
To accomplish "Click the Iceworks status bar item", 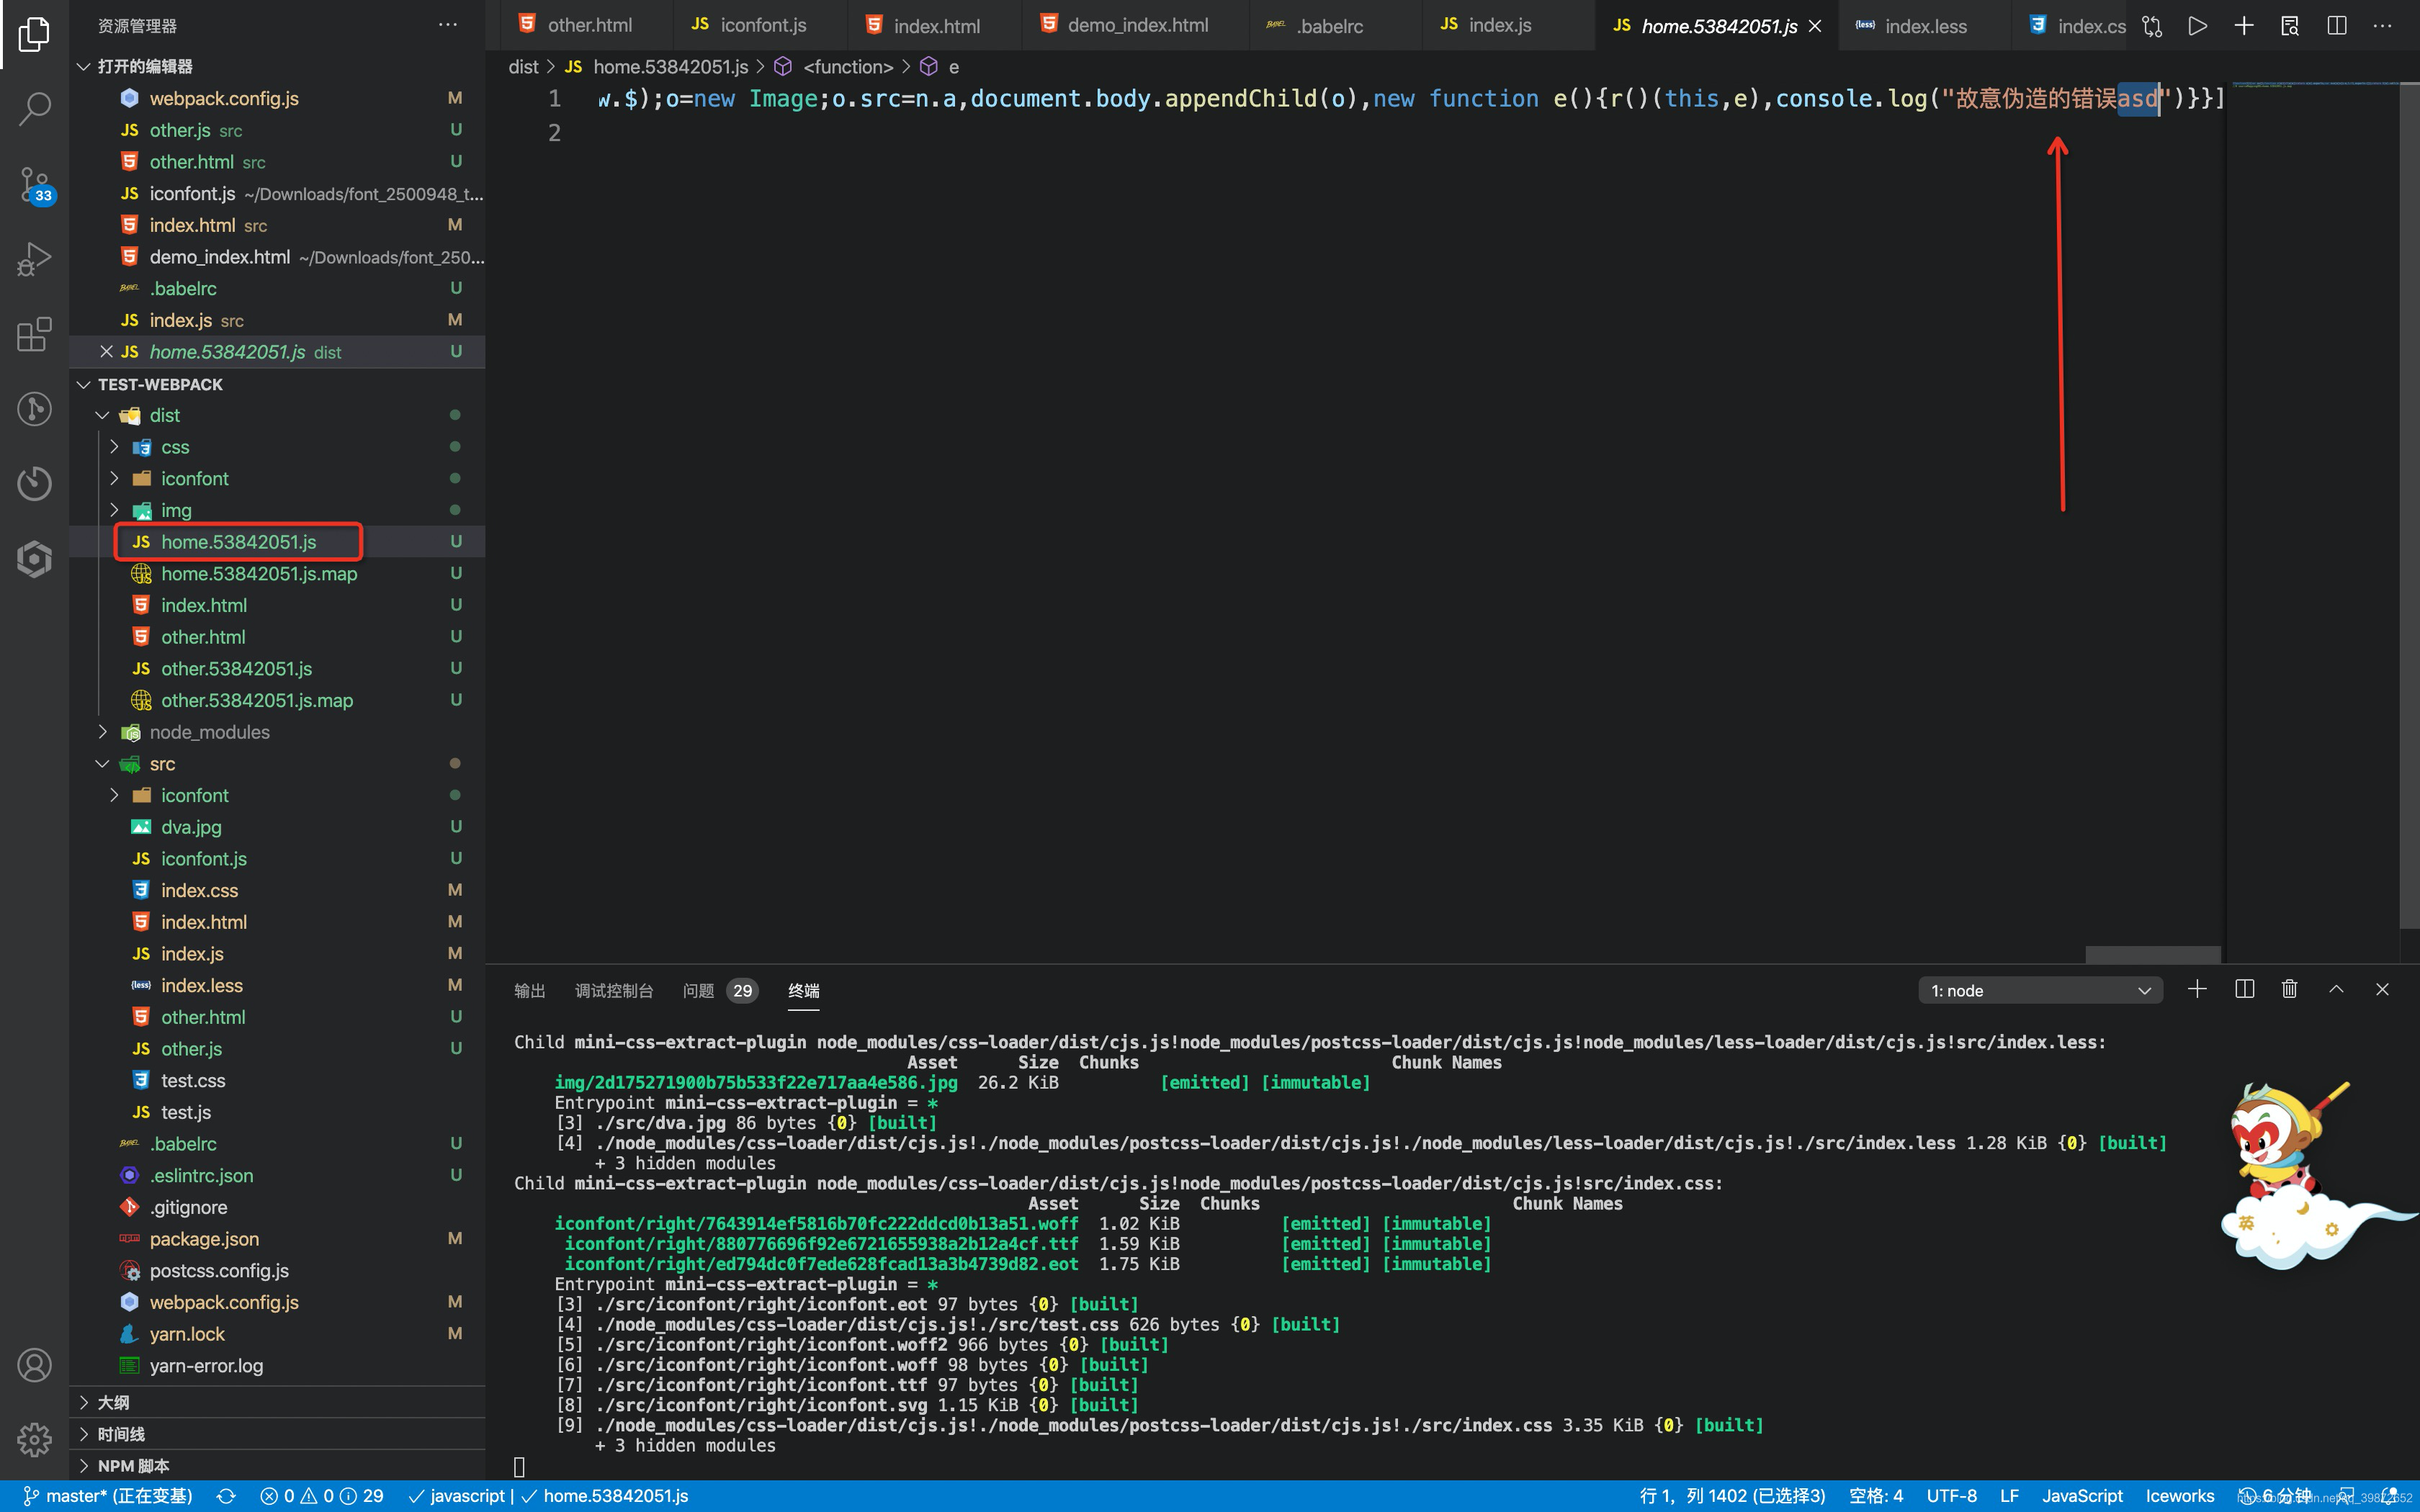I will 2179,1496.
